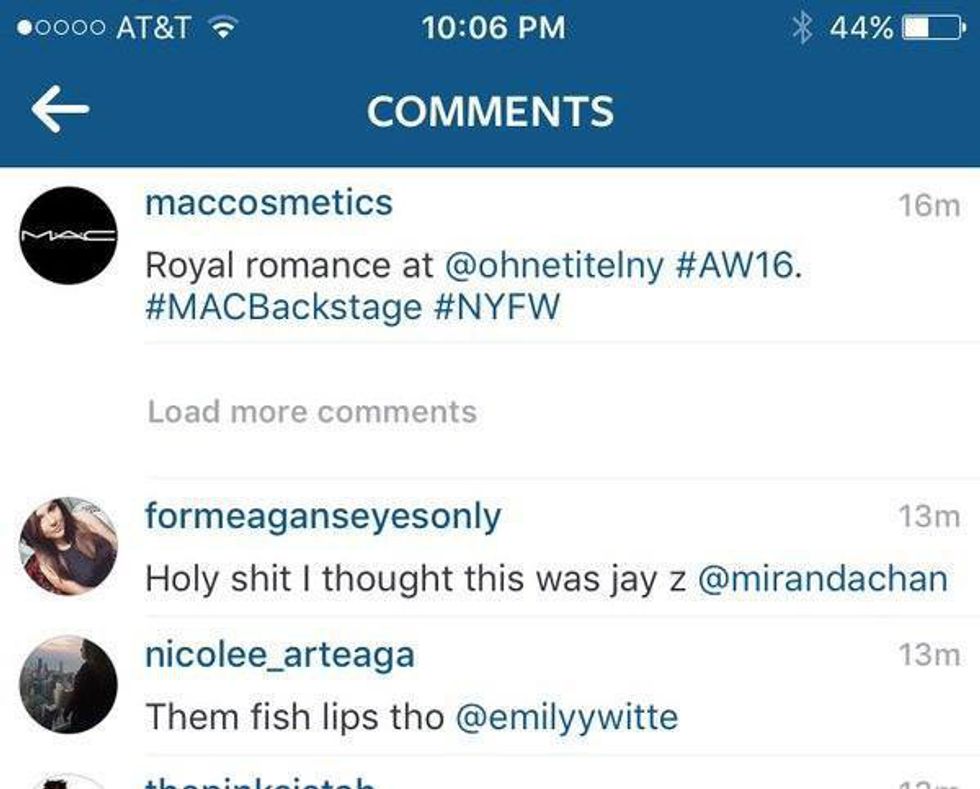Tap the battery icon in status bar
The height and width of the screenshot is (789, 980).
[x=929, y=28]
